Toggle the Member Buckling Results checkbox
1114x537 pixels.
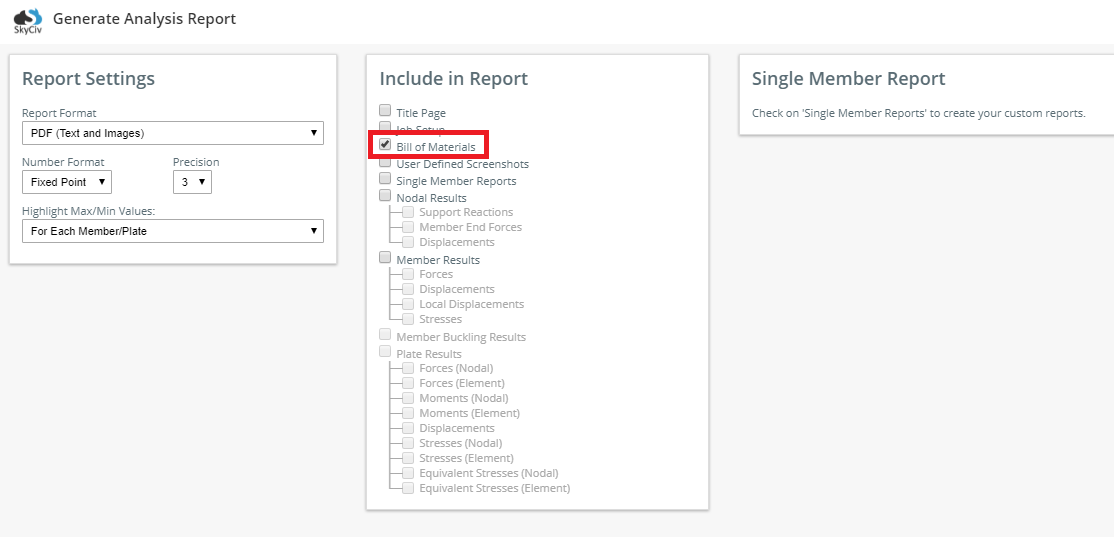click(385, 334)
